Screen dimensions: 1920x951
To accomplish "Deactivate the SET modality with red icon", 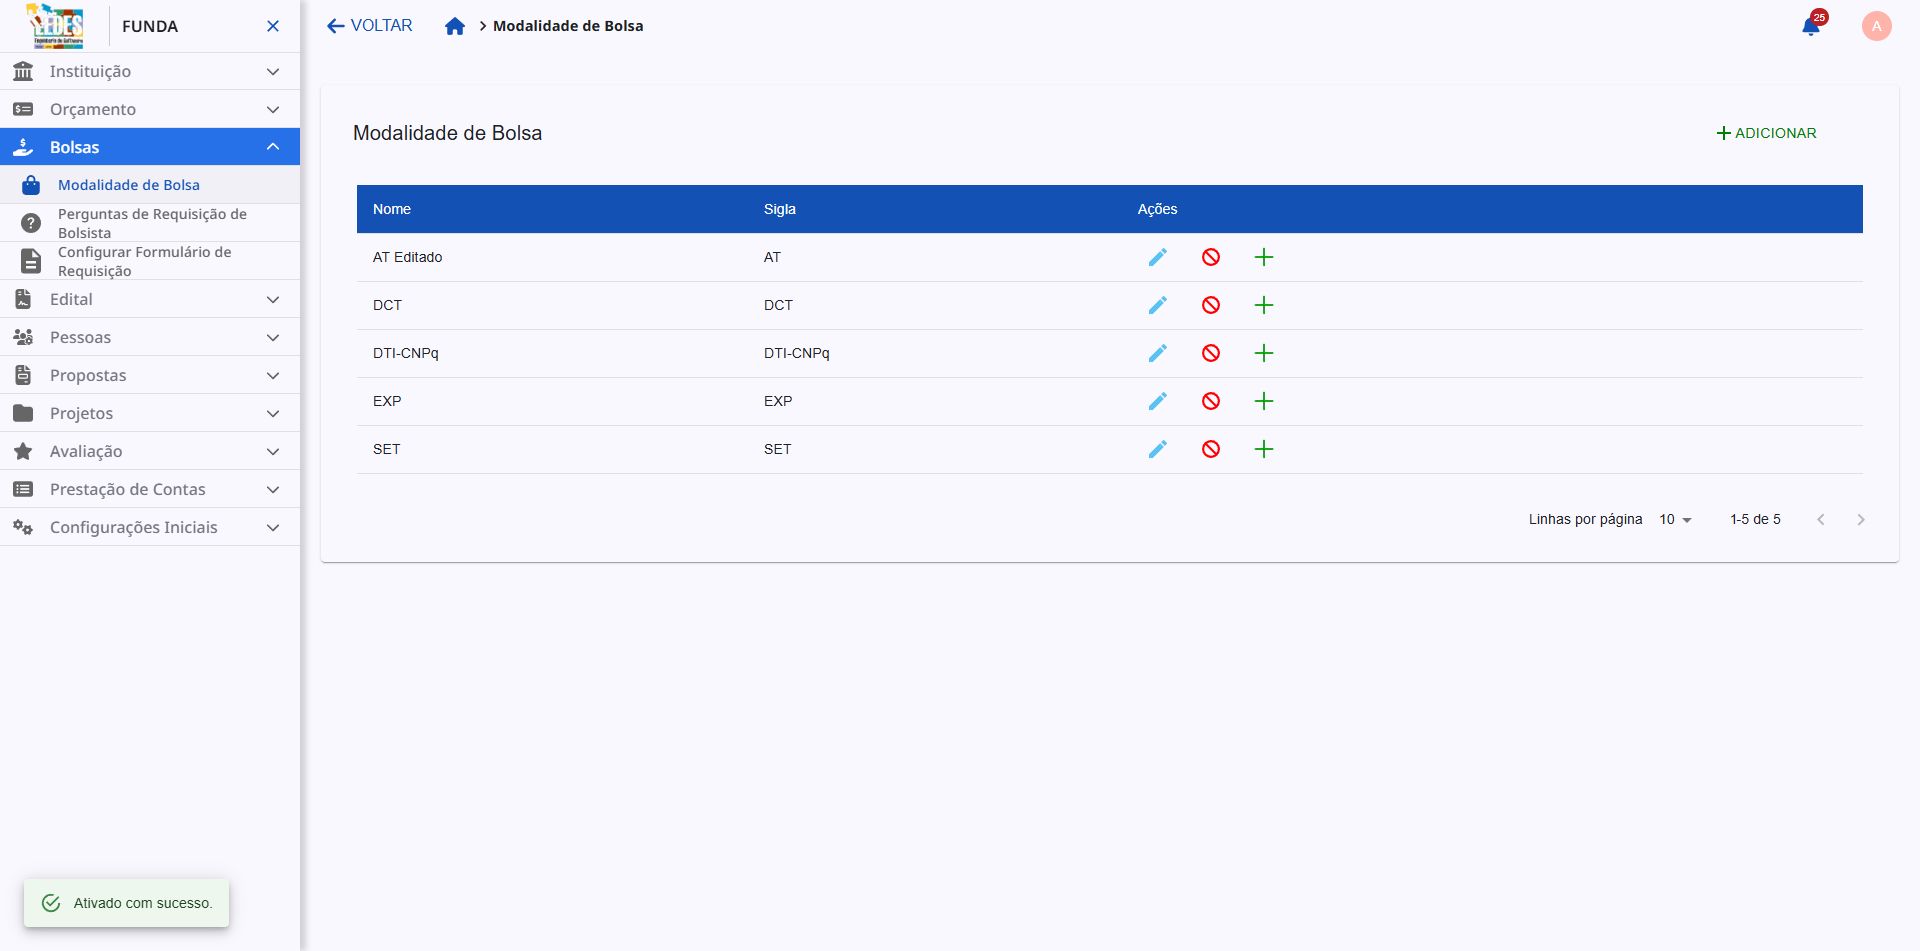I will [x=1210, y=449].
